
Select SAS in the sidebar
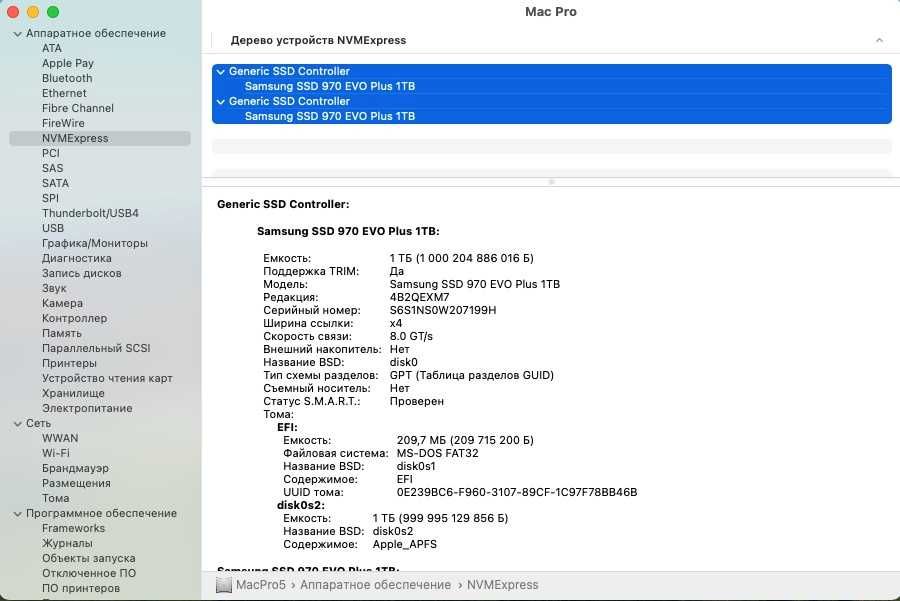pyautogui.click(x=52, y=168)
